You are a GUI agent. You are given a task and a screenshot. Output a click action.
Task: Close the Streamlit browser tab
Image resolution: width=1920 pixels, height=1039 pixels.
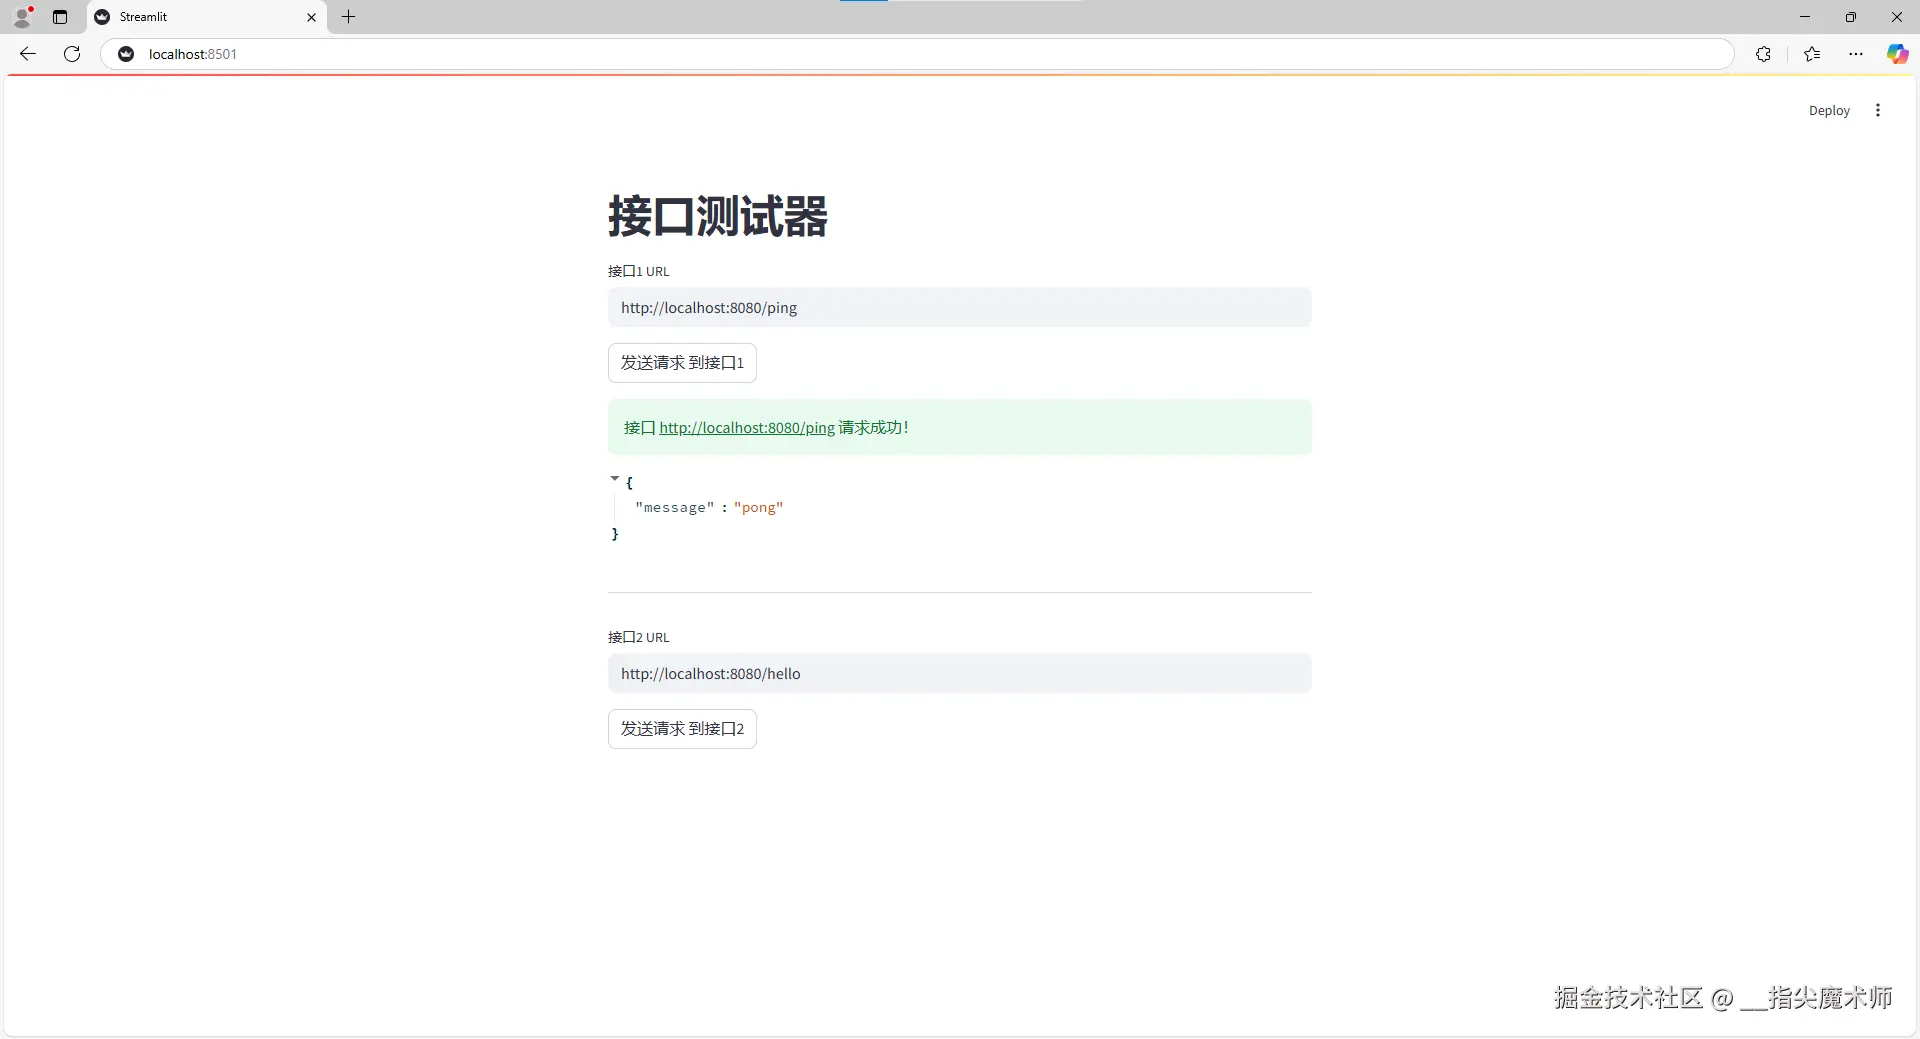pyautogui.click(x=311, y=17)
